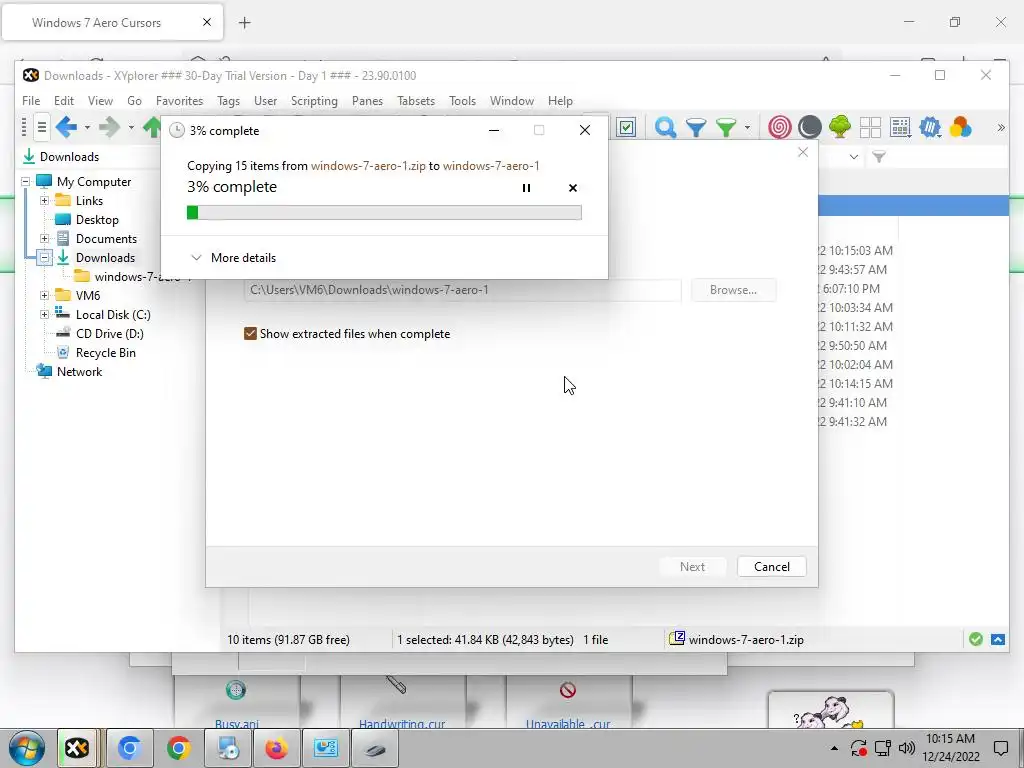
Task: Click the colored circles toolbar icon
Action: (960, 127)
